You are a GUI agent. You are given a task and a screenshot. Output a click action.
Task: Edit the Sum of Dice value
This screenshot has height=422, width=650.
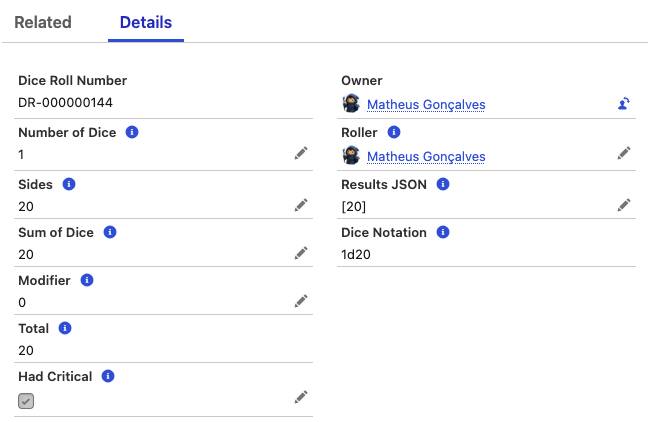(x=301, y=253)
